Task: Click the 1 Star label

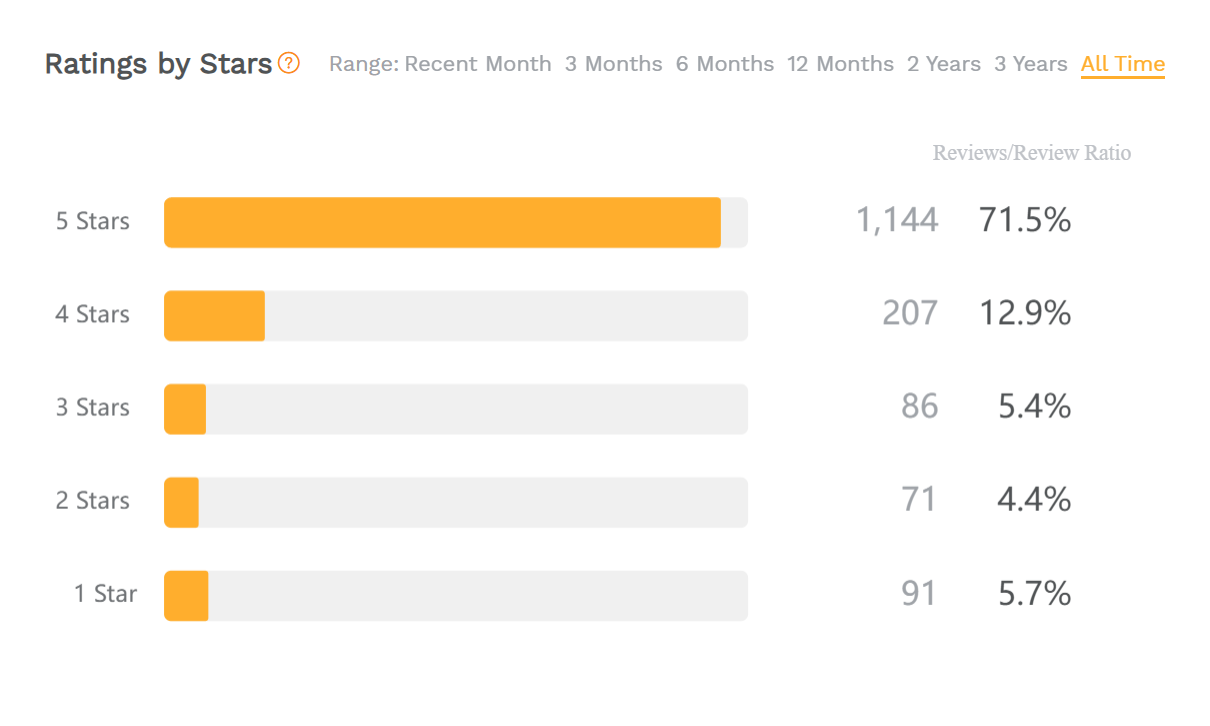Action: pyautogui.click(x=105, y=594)
